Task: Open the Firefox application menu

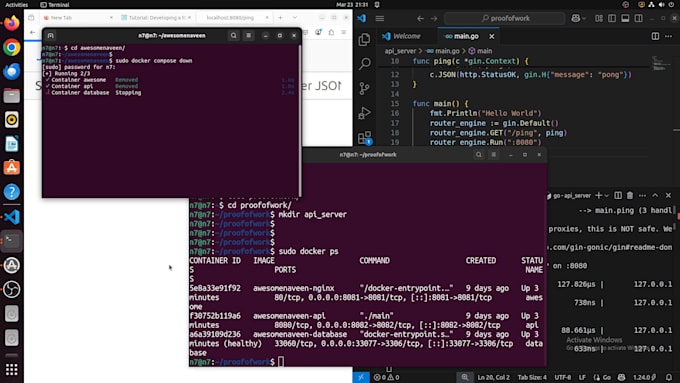Action: [343, 32]
